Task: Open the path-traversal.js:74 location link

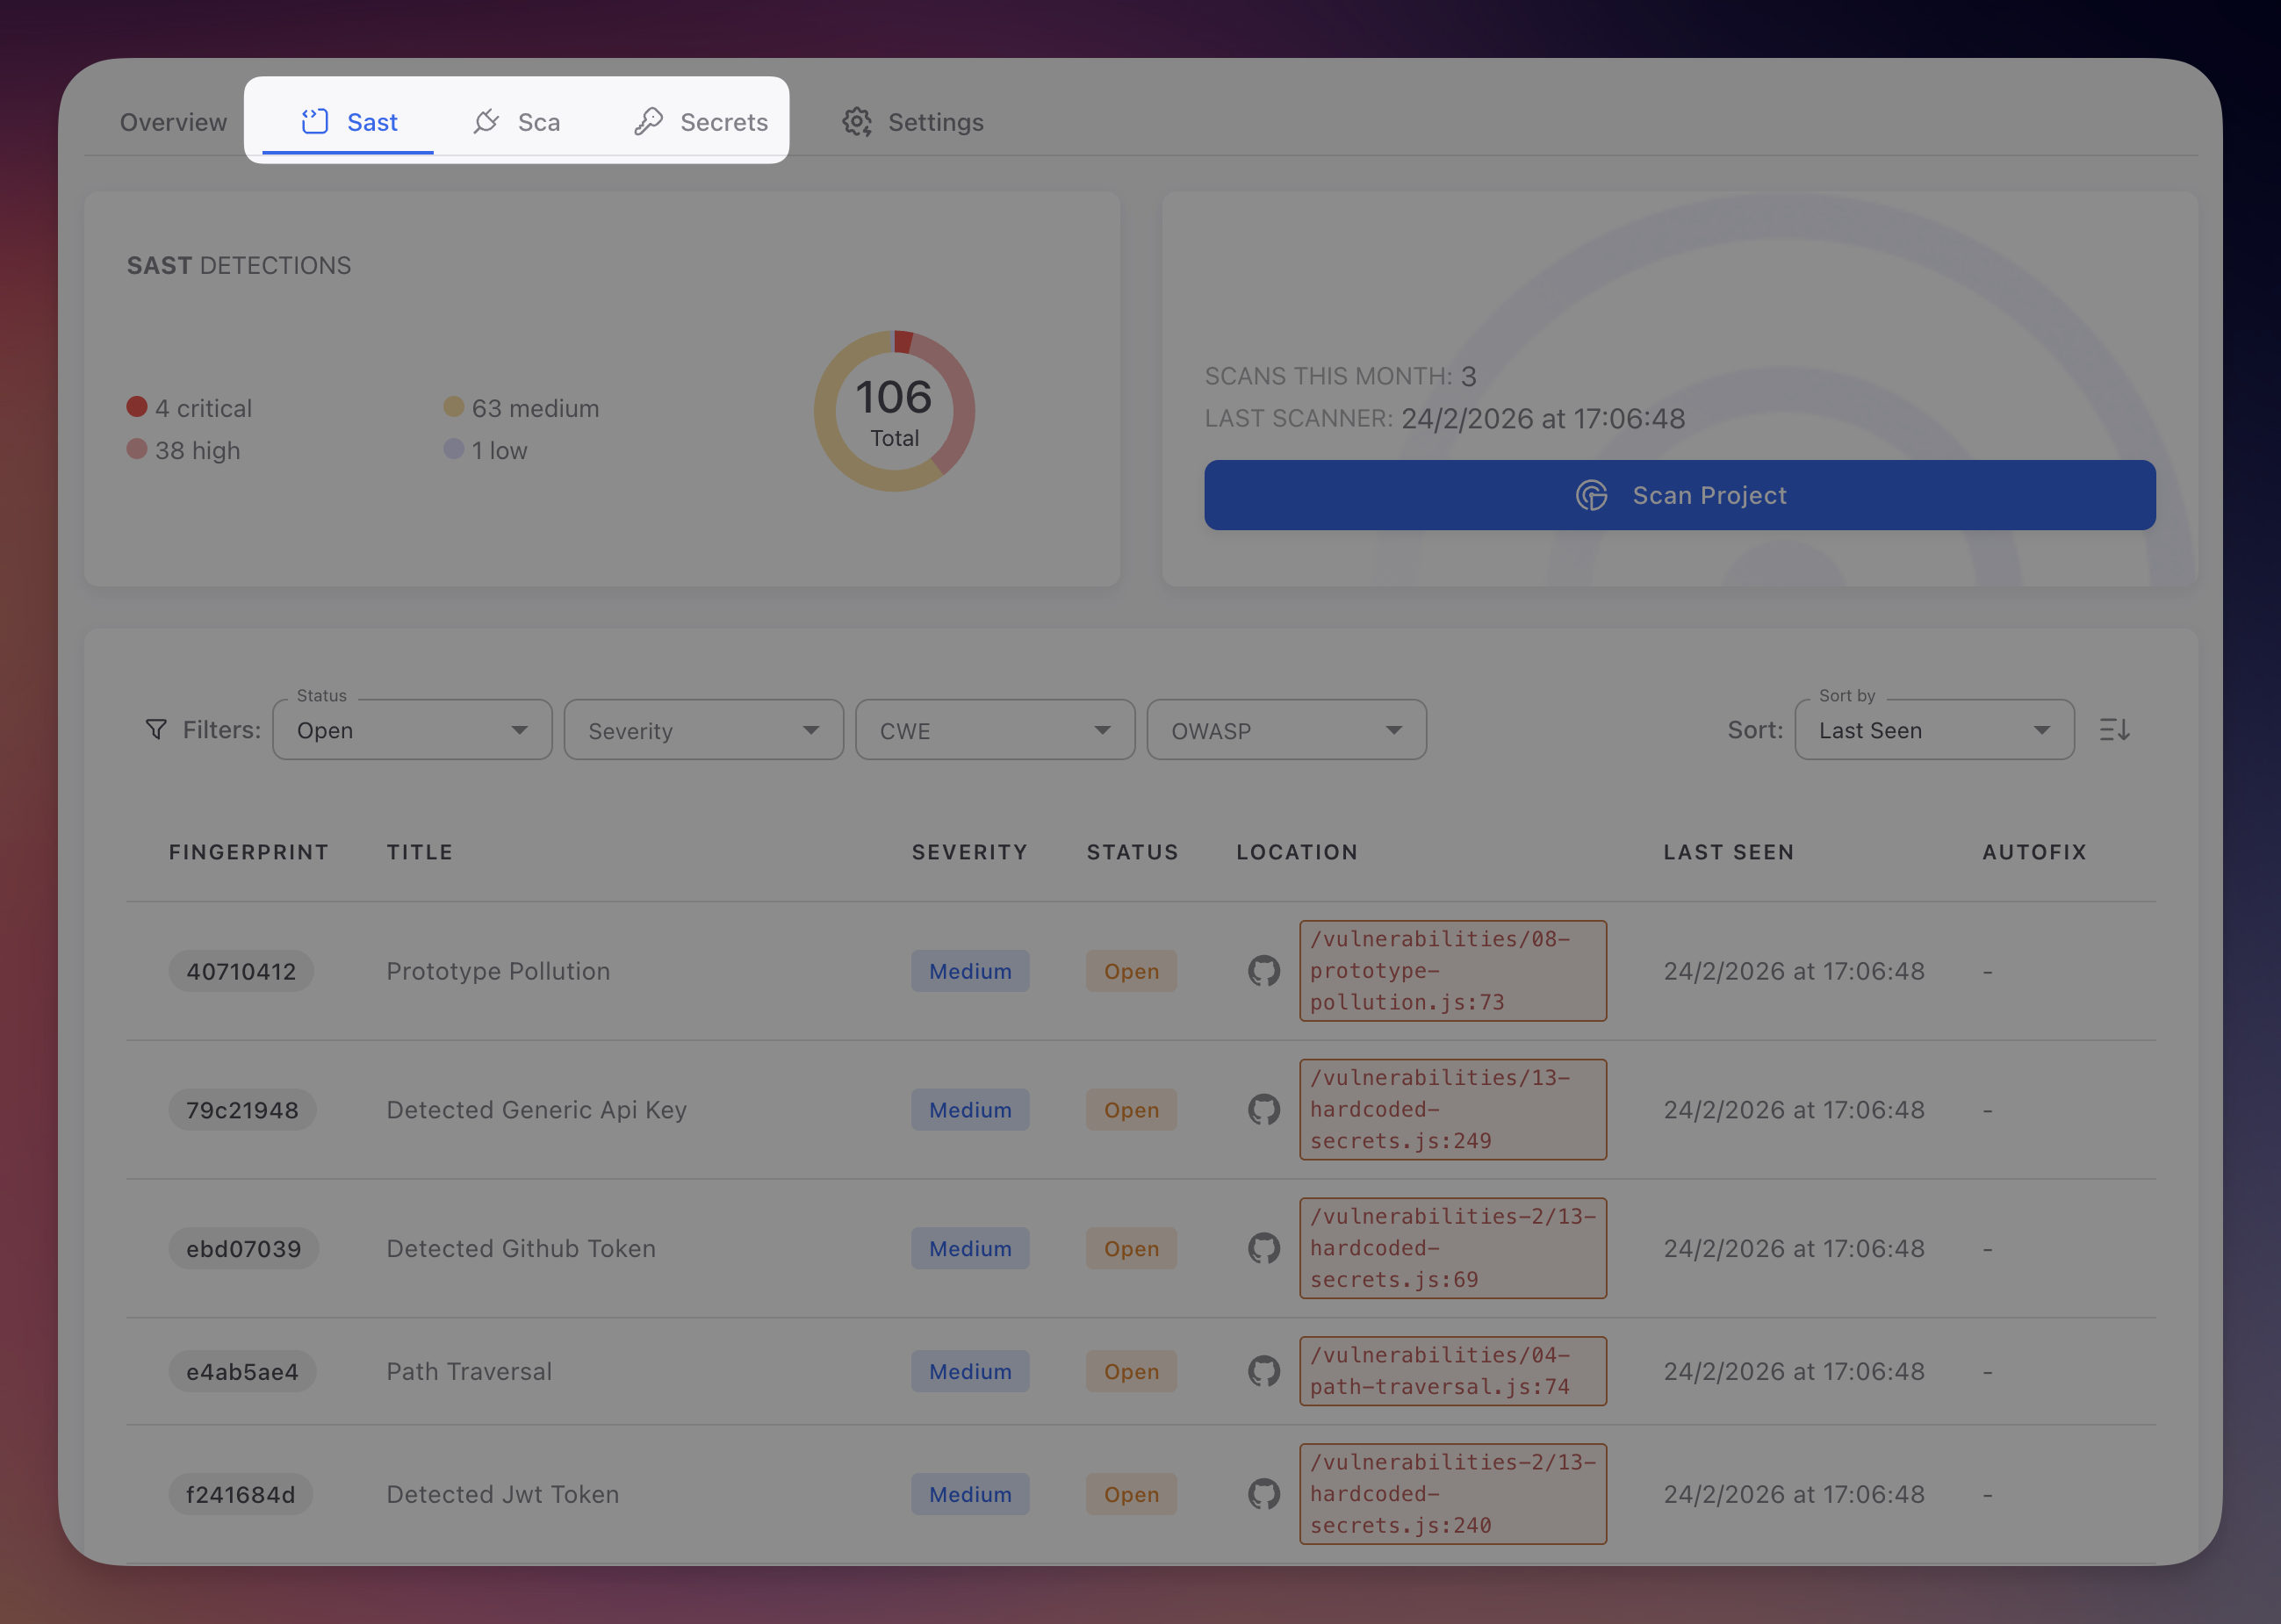Action: tap(1452, 1371)
